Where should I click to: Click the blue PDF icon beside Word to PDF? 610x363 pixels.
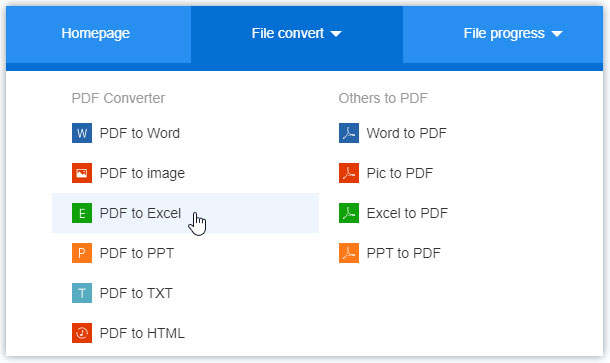[349, 133]
